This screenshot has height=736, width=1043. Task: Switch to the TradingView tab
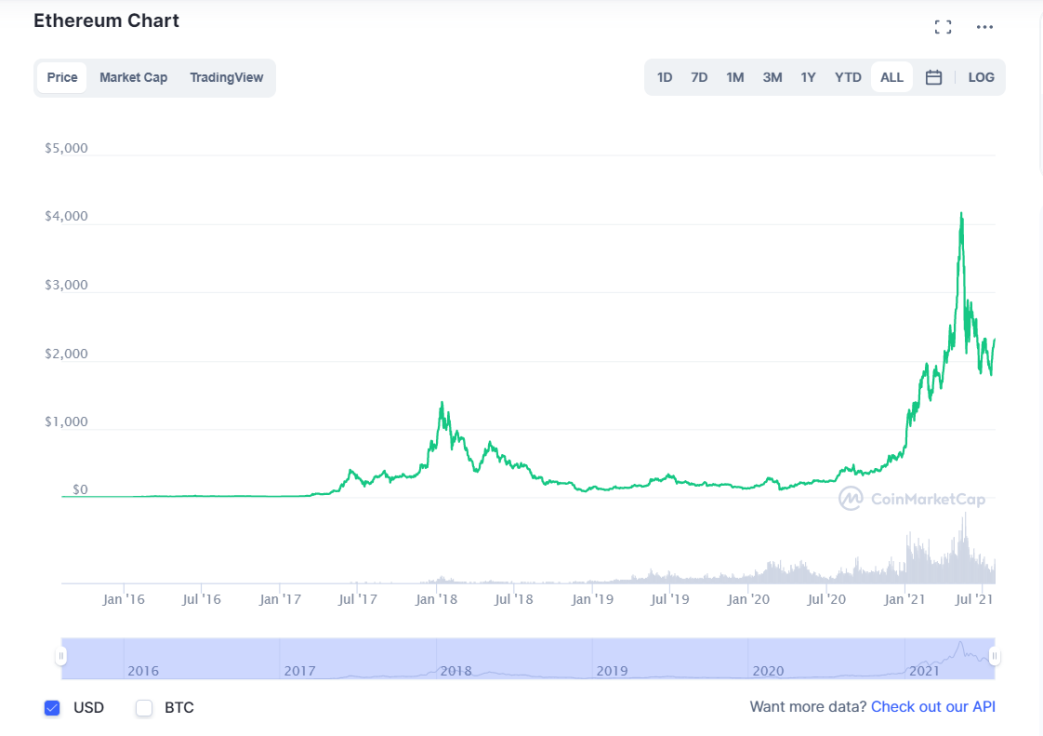(226, 77)
